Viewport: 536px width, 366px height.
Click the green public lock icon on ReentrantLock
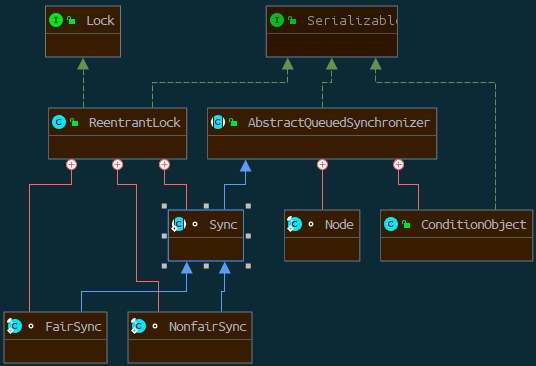tap(74, 122)
